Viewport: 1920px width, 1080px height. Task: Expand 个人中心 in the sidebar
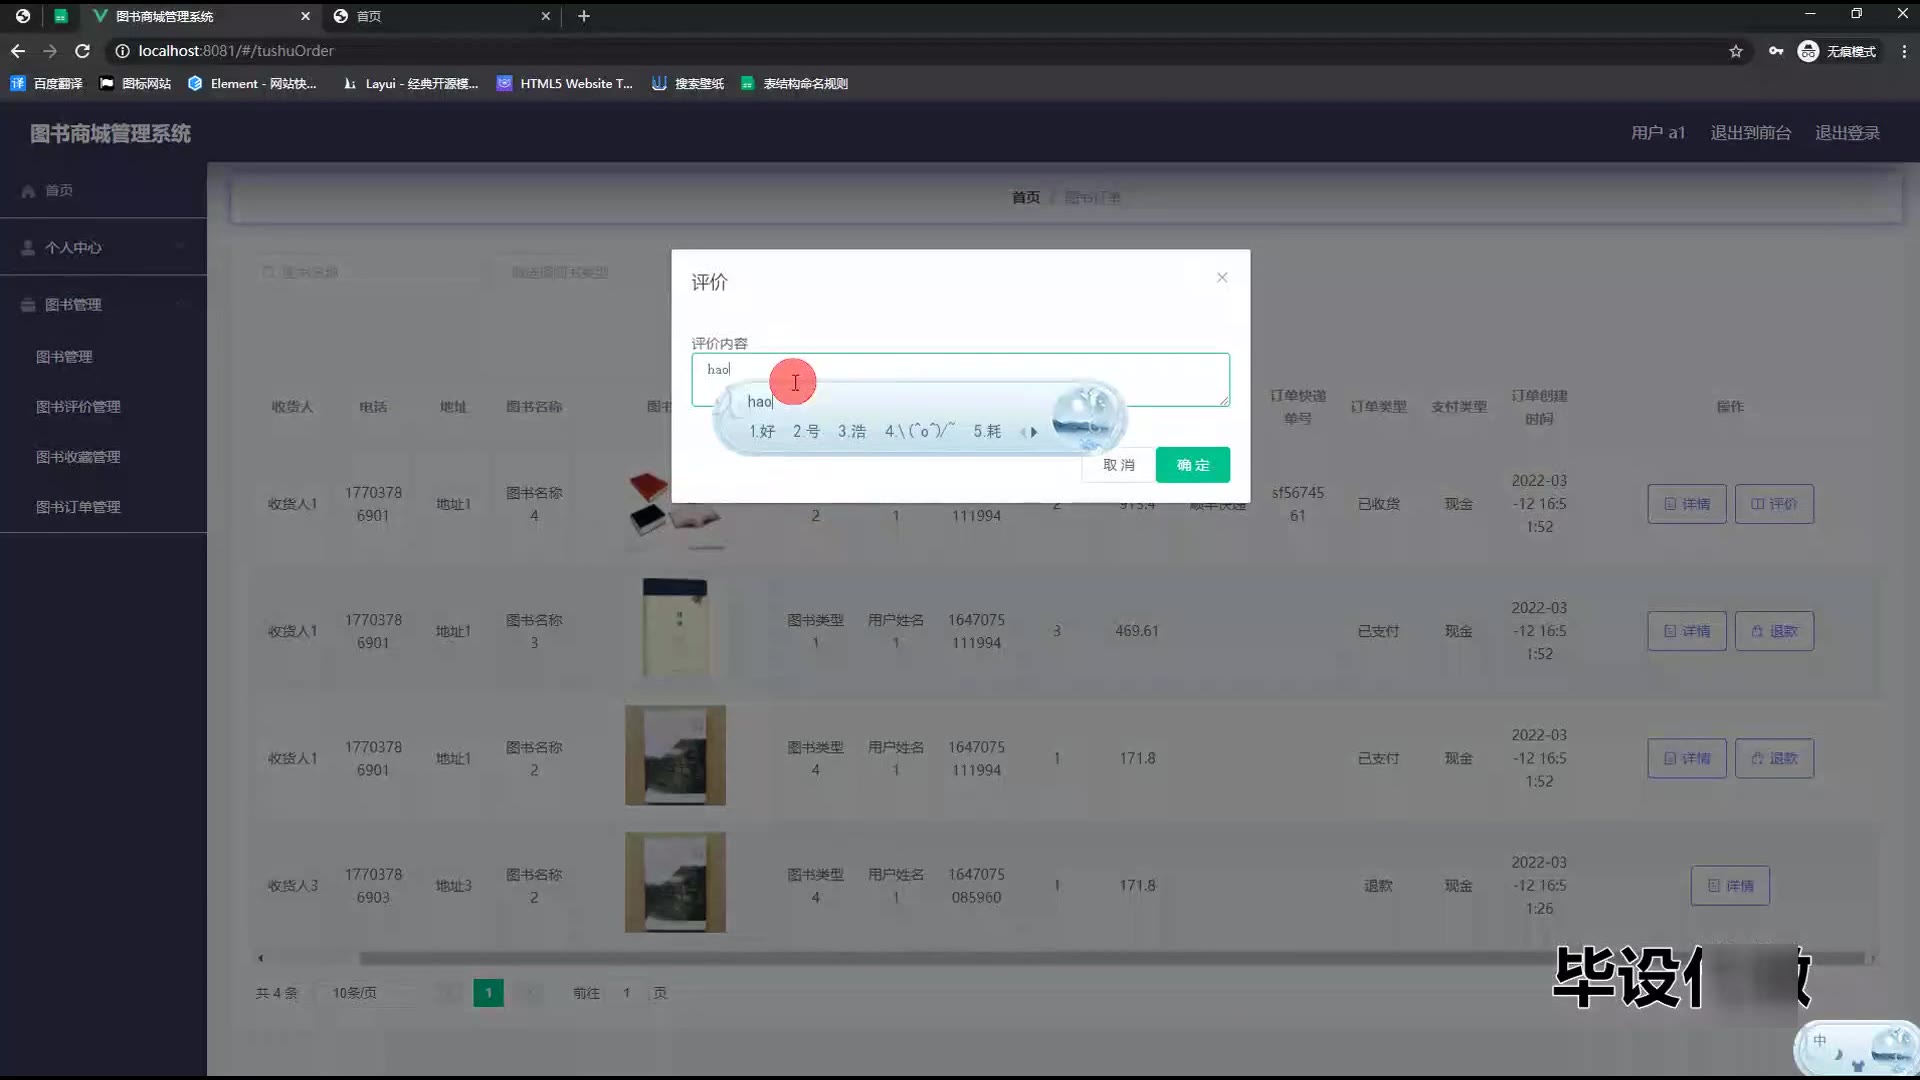coord(103,247)
